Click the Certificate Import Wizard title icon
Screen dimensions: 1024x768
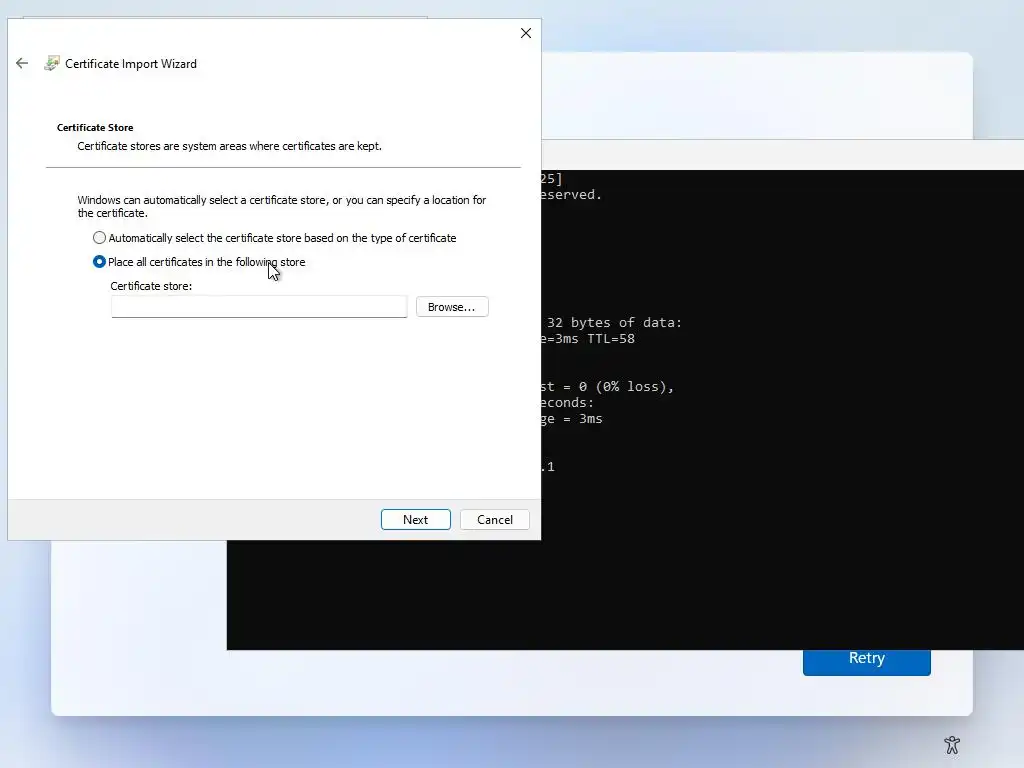coord(52,63)
